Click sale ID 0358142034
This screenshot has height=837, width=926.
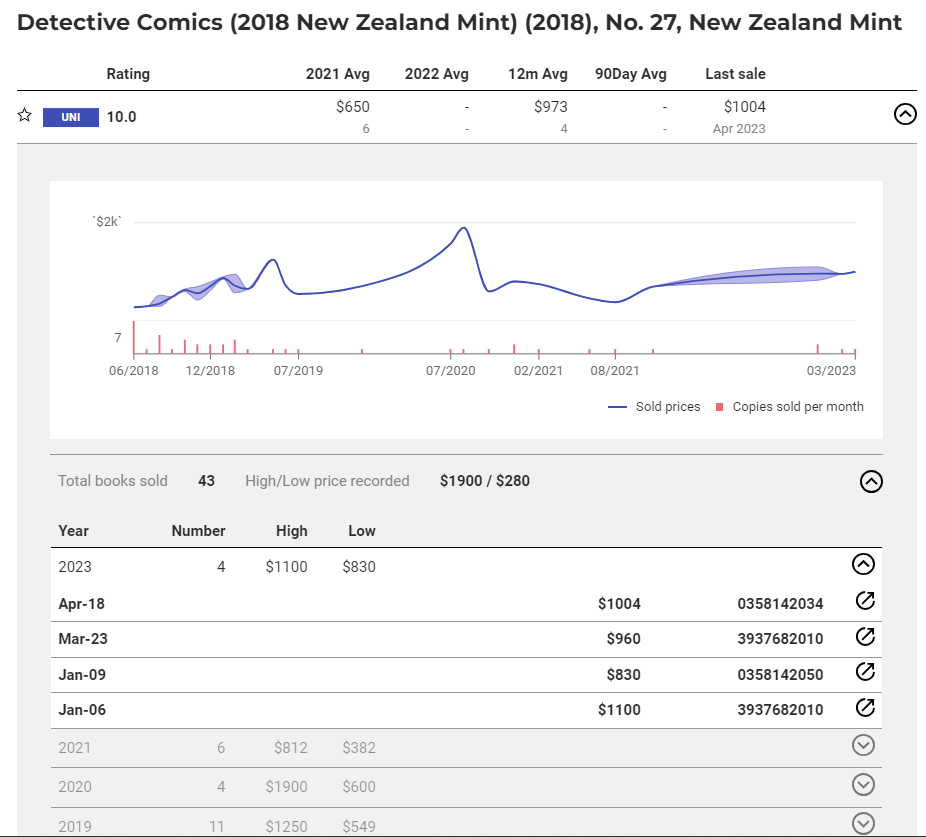(780, 603)
